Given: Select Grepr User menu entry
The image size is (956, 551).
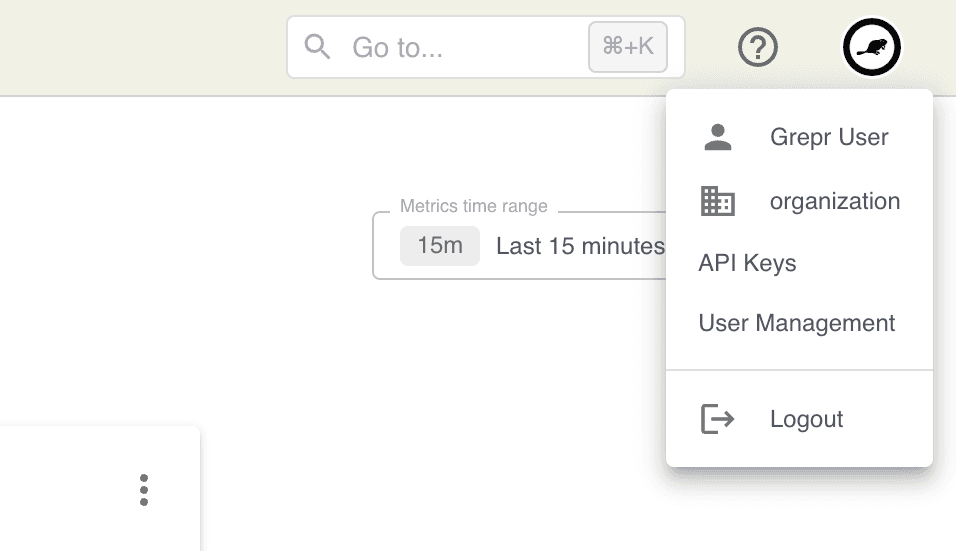Looking at the screenshot, I should [799, 137].
